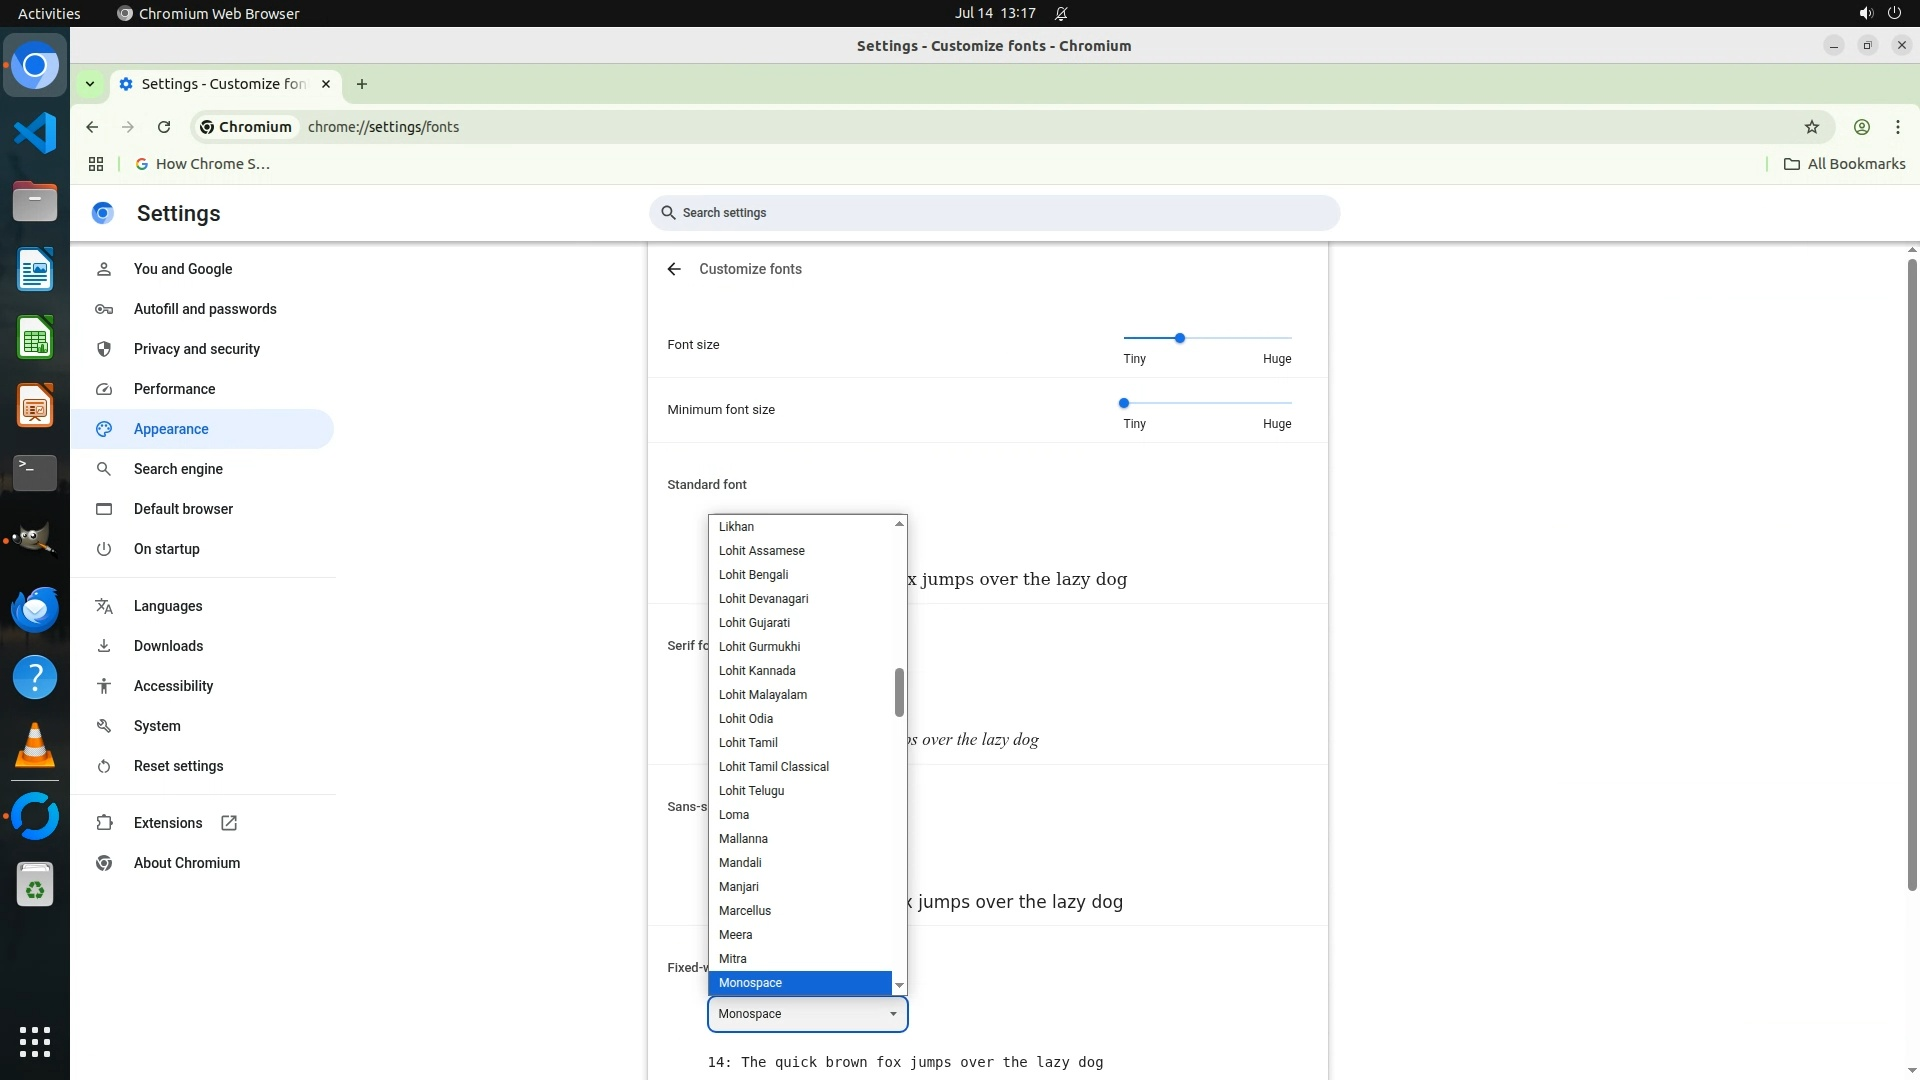
Task: Open Privacy and security settings
Action: click(196, 349)
